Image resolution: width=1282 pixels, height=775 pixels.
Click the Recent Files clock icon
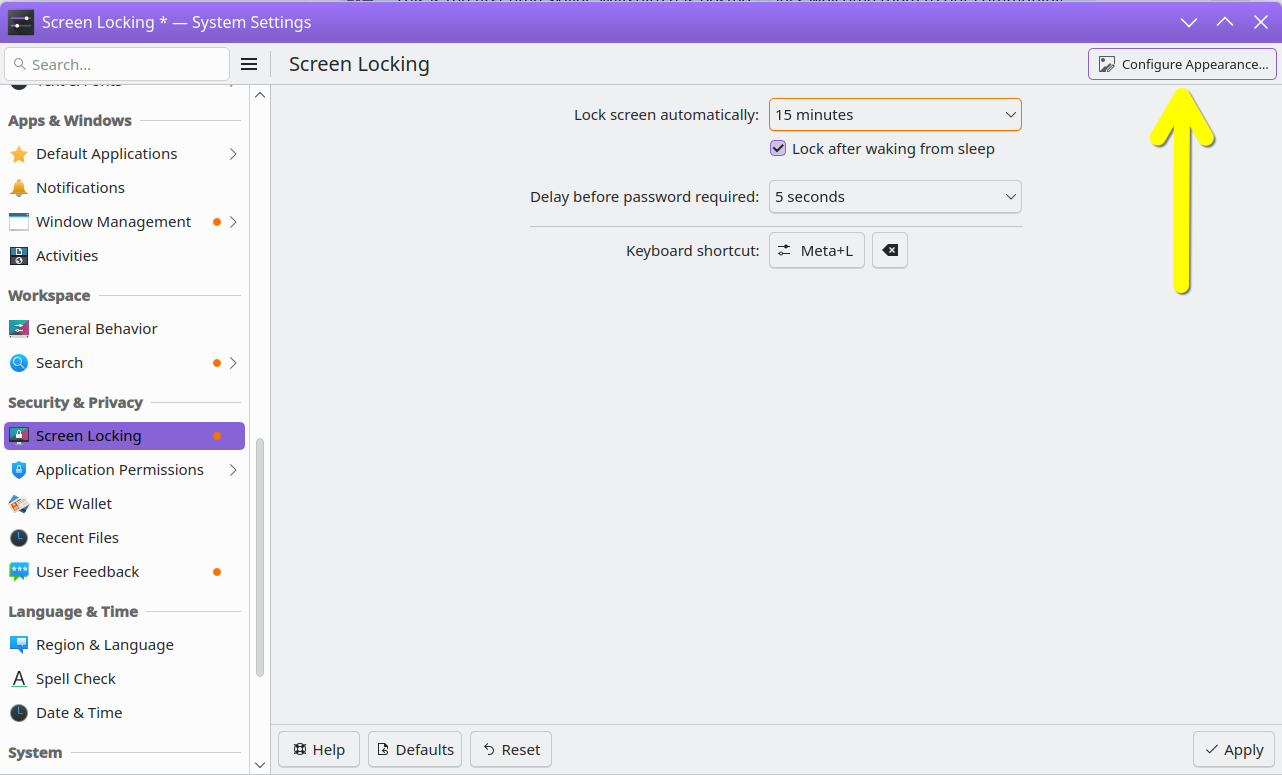tap(19, 538)
